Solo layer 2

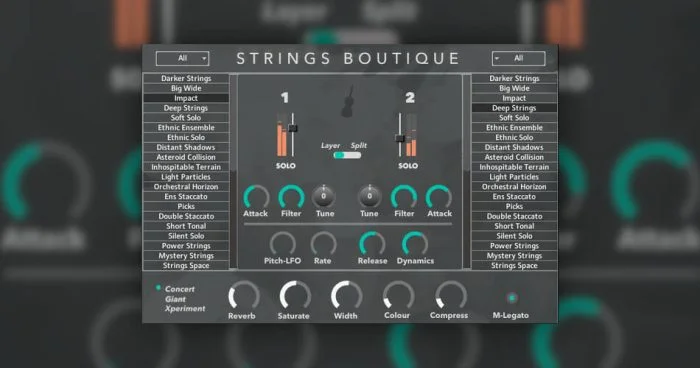point(408,166)
